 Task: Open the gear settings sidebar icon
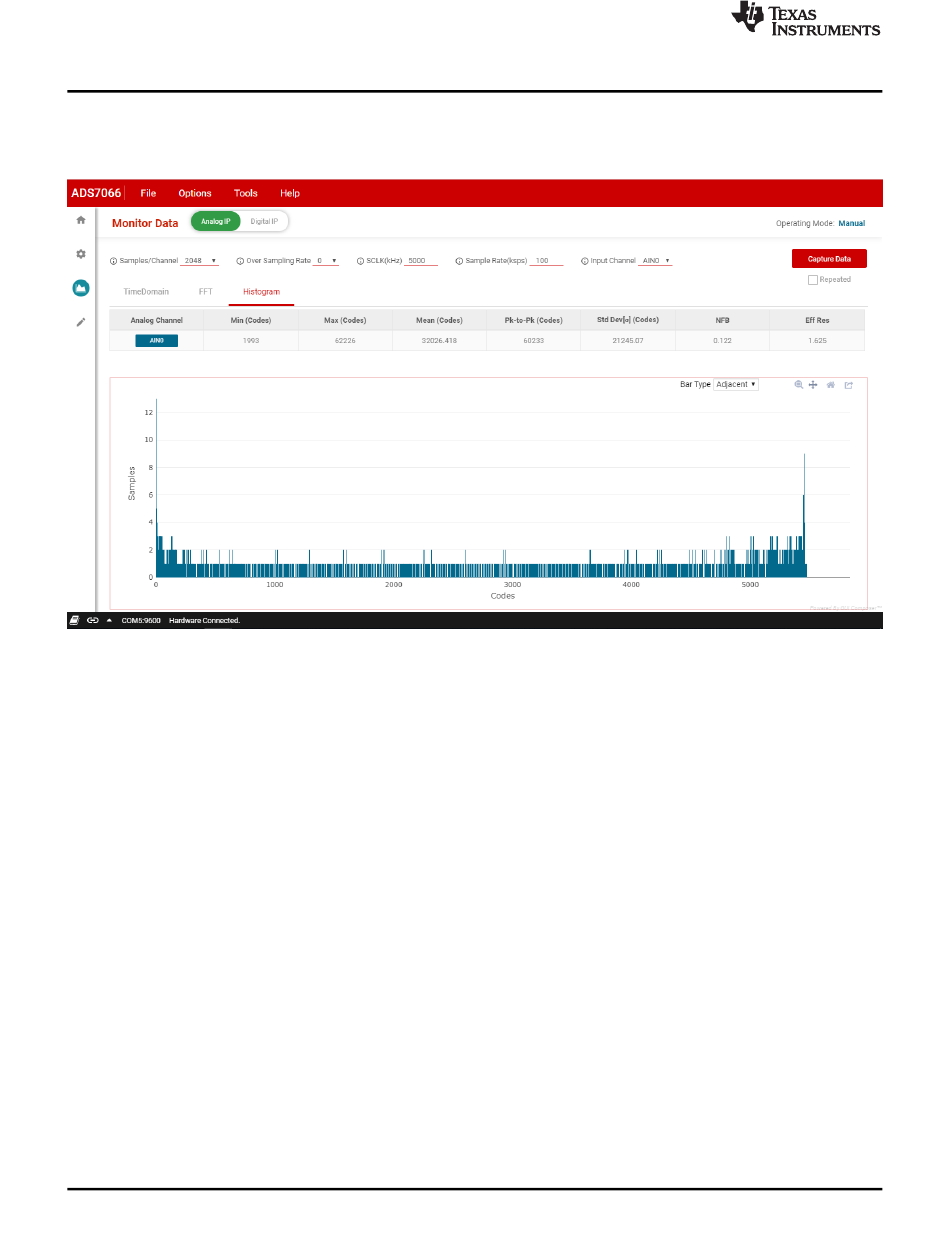click(81, 254)
